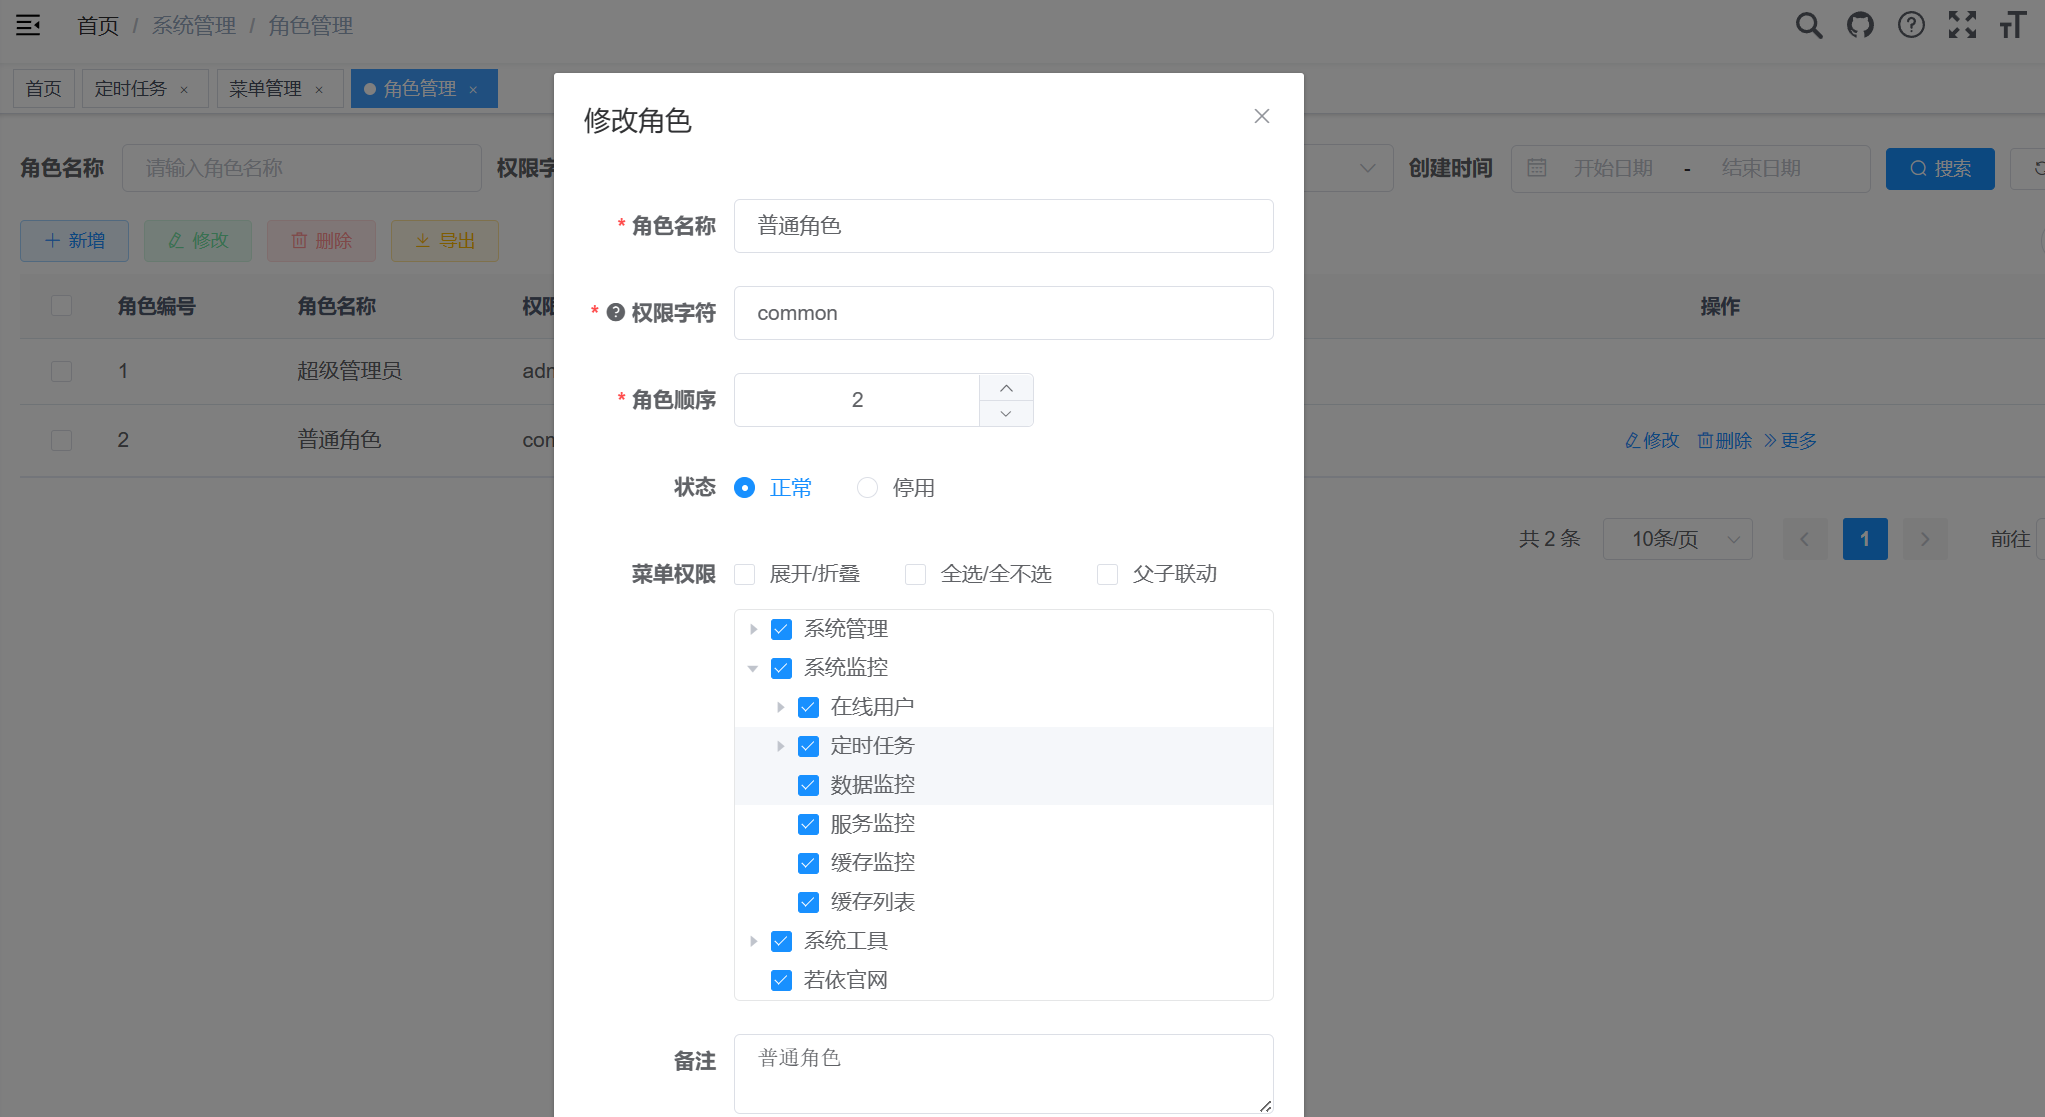Check the 全选/全不选 checkbox
This screenshot has width=2045, height=1117.
coord(915,574)
